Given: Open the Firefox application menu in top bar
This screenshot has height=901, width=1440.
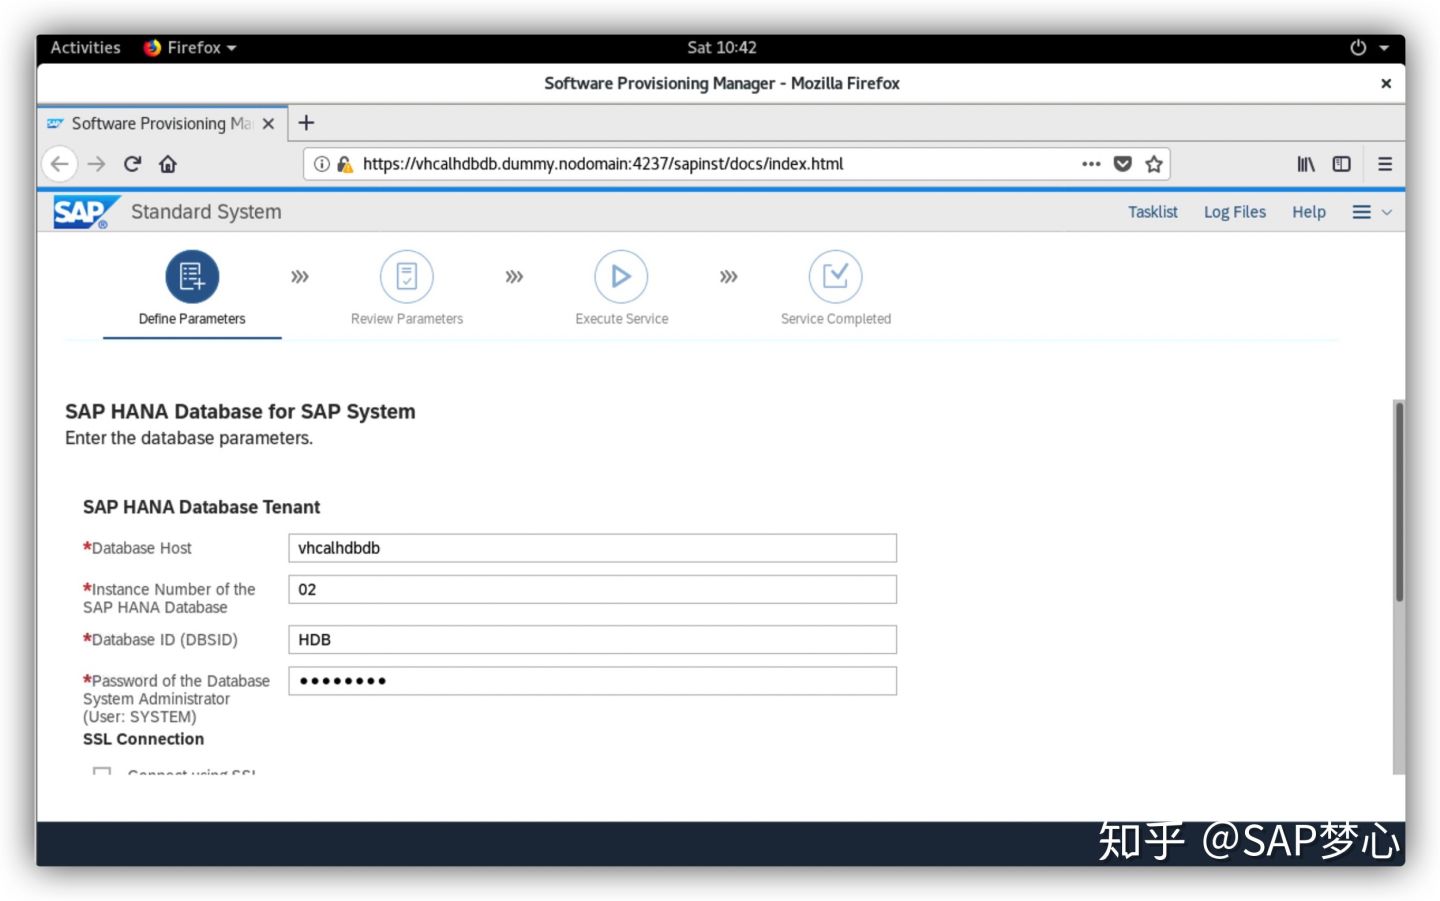Looking at the screenshot, I should (x=190, y=48).
